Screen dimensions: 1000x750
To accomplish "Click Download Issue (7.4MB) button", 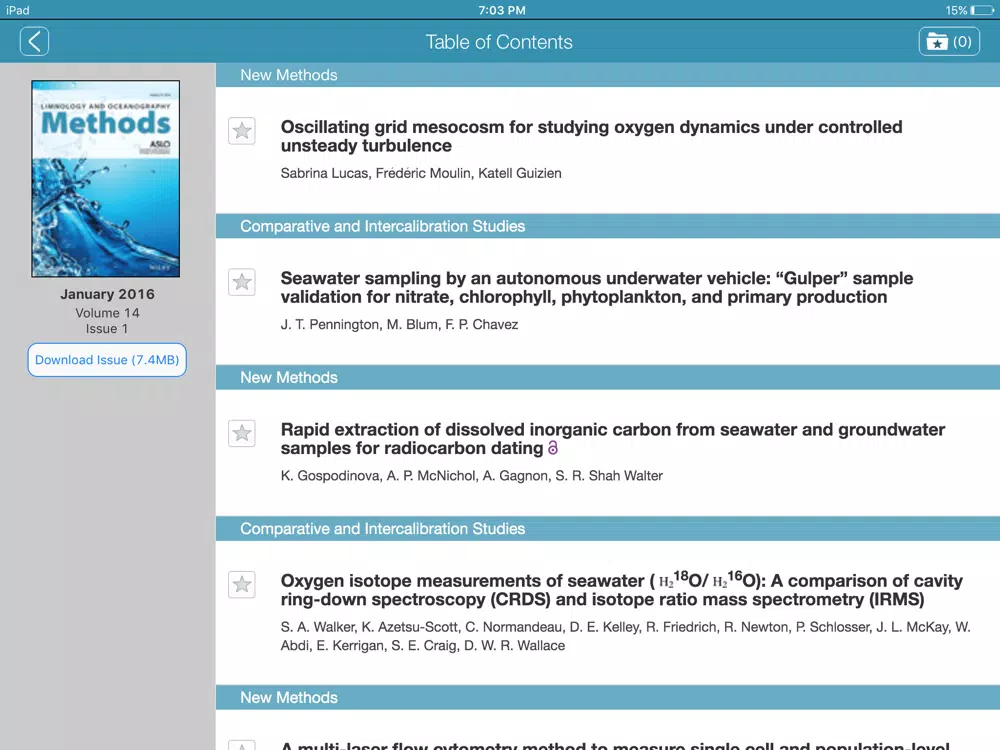I will (x=107, y=360).
